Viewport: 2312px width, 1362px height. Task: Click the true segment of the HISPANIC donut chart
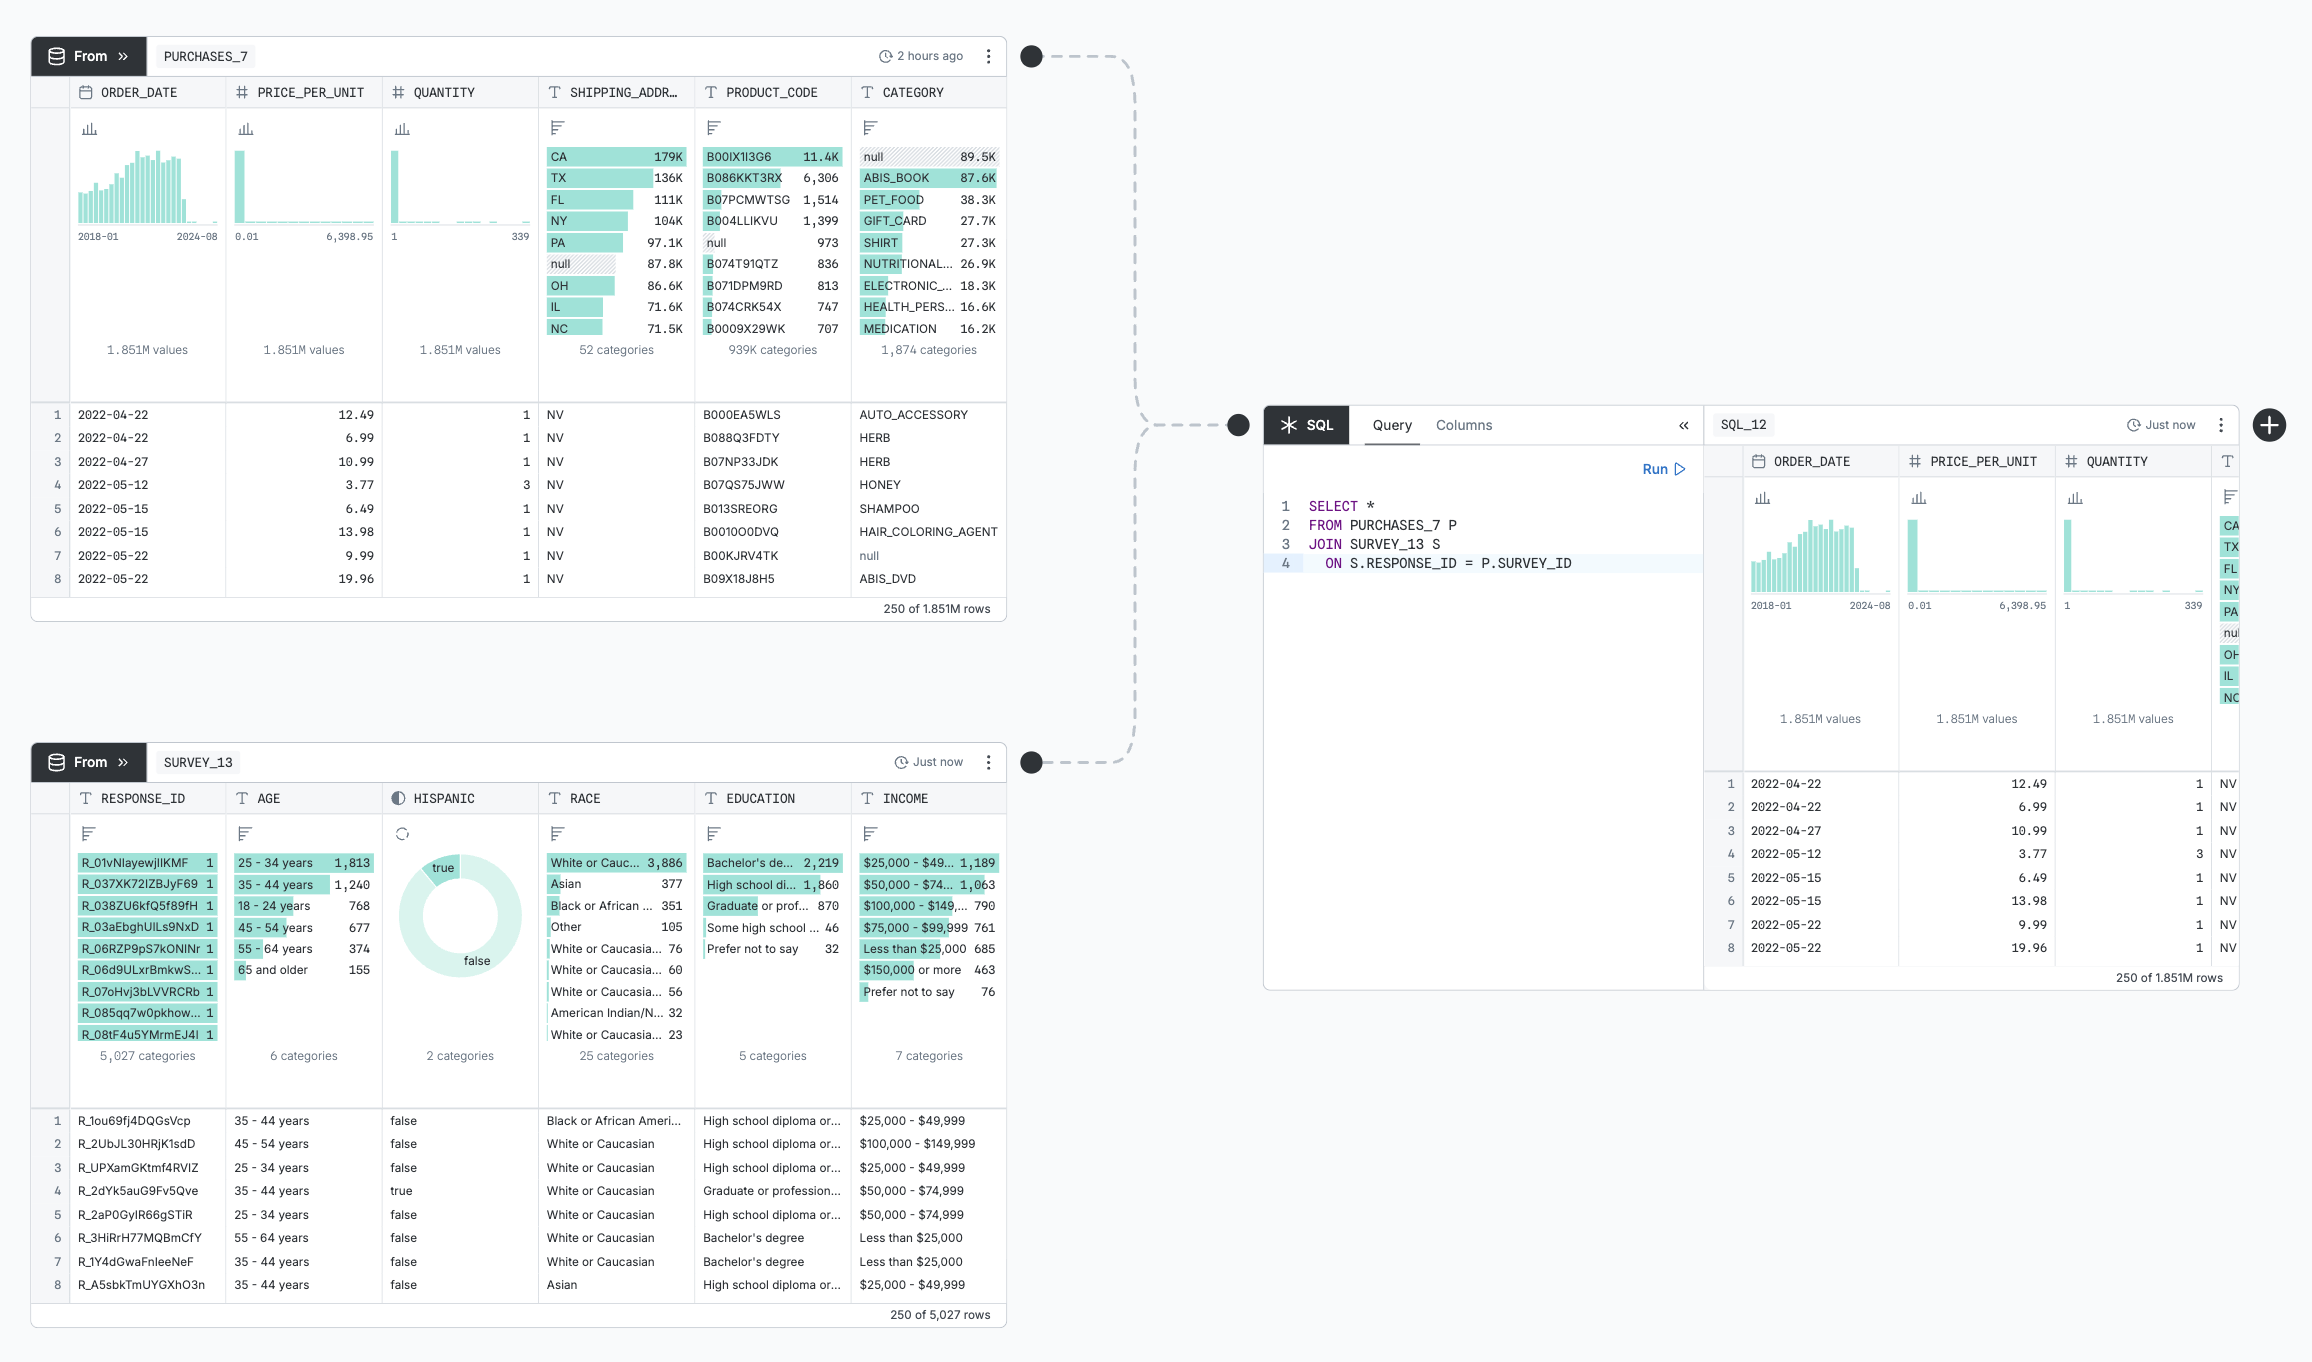pyautogui.click(x=443, y=868)
